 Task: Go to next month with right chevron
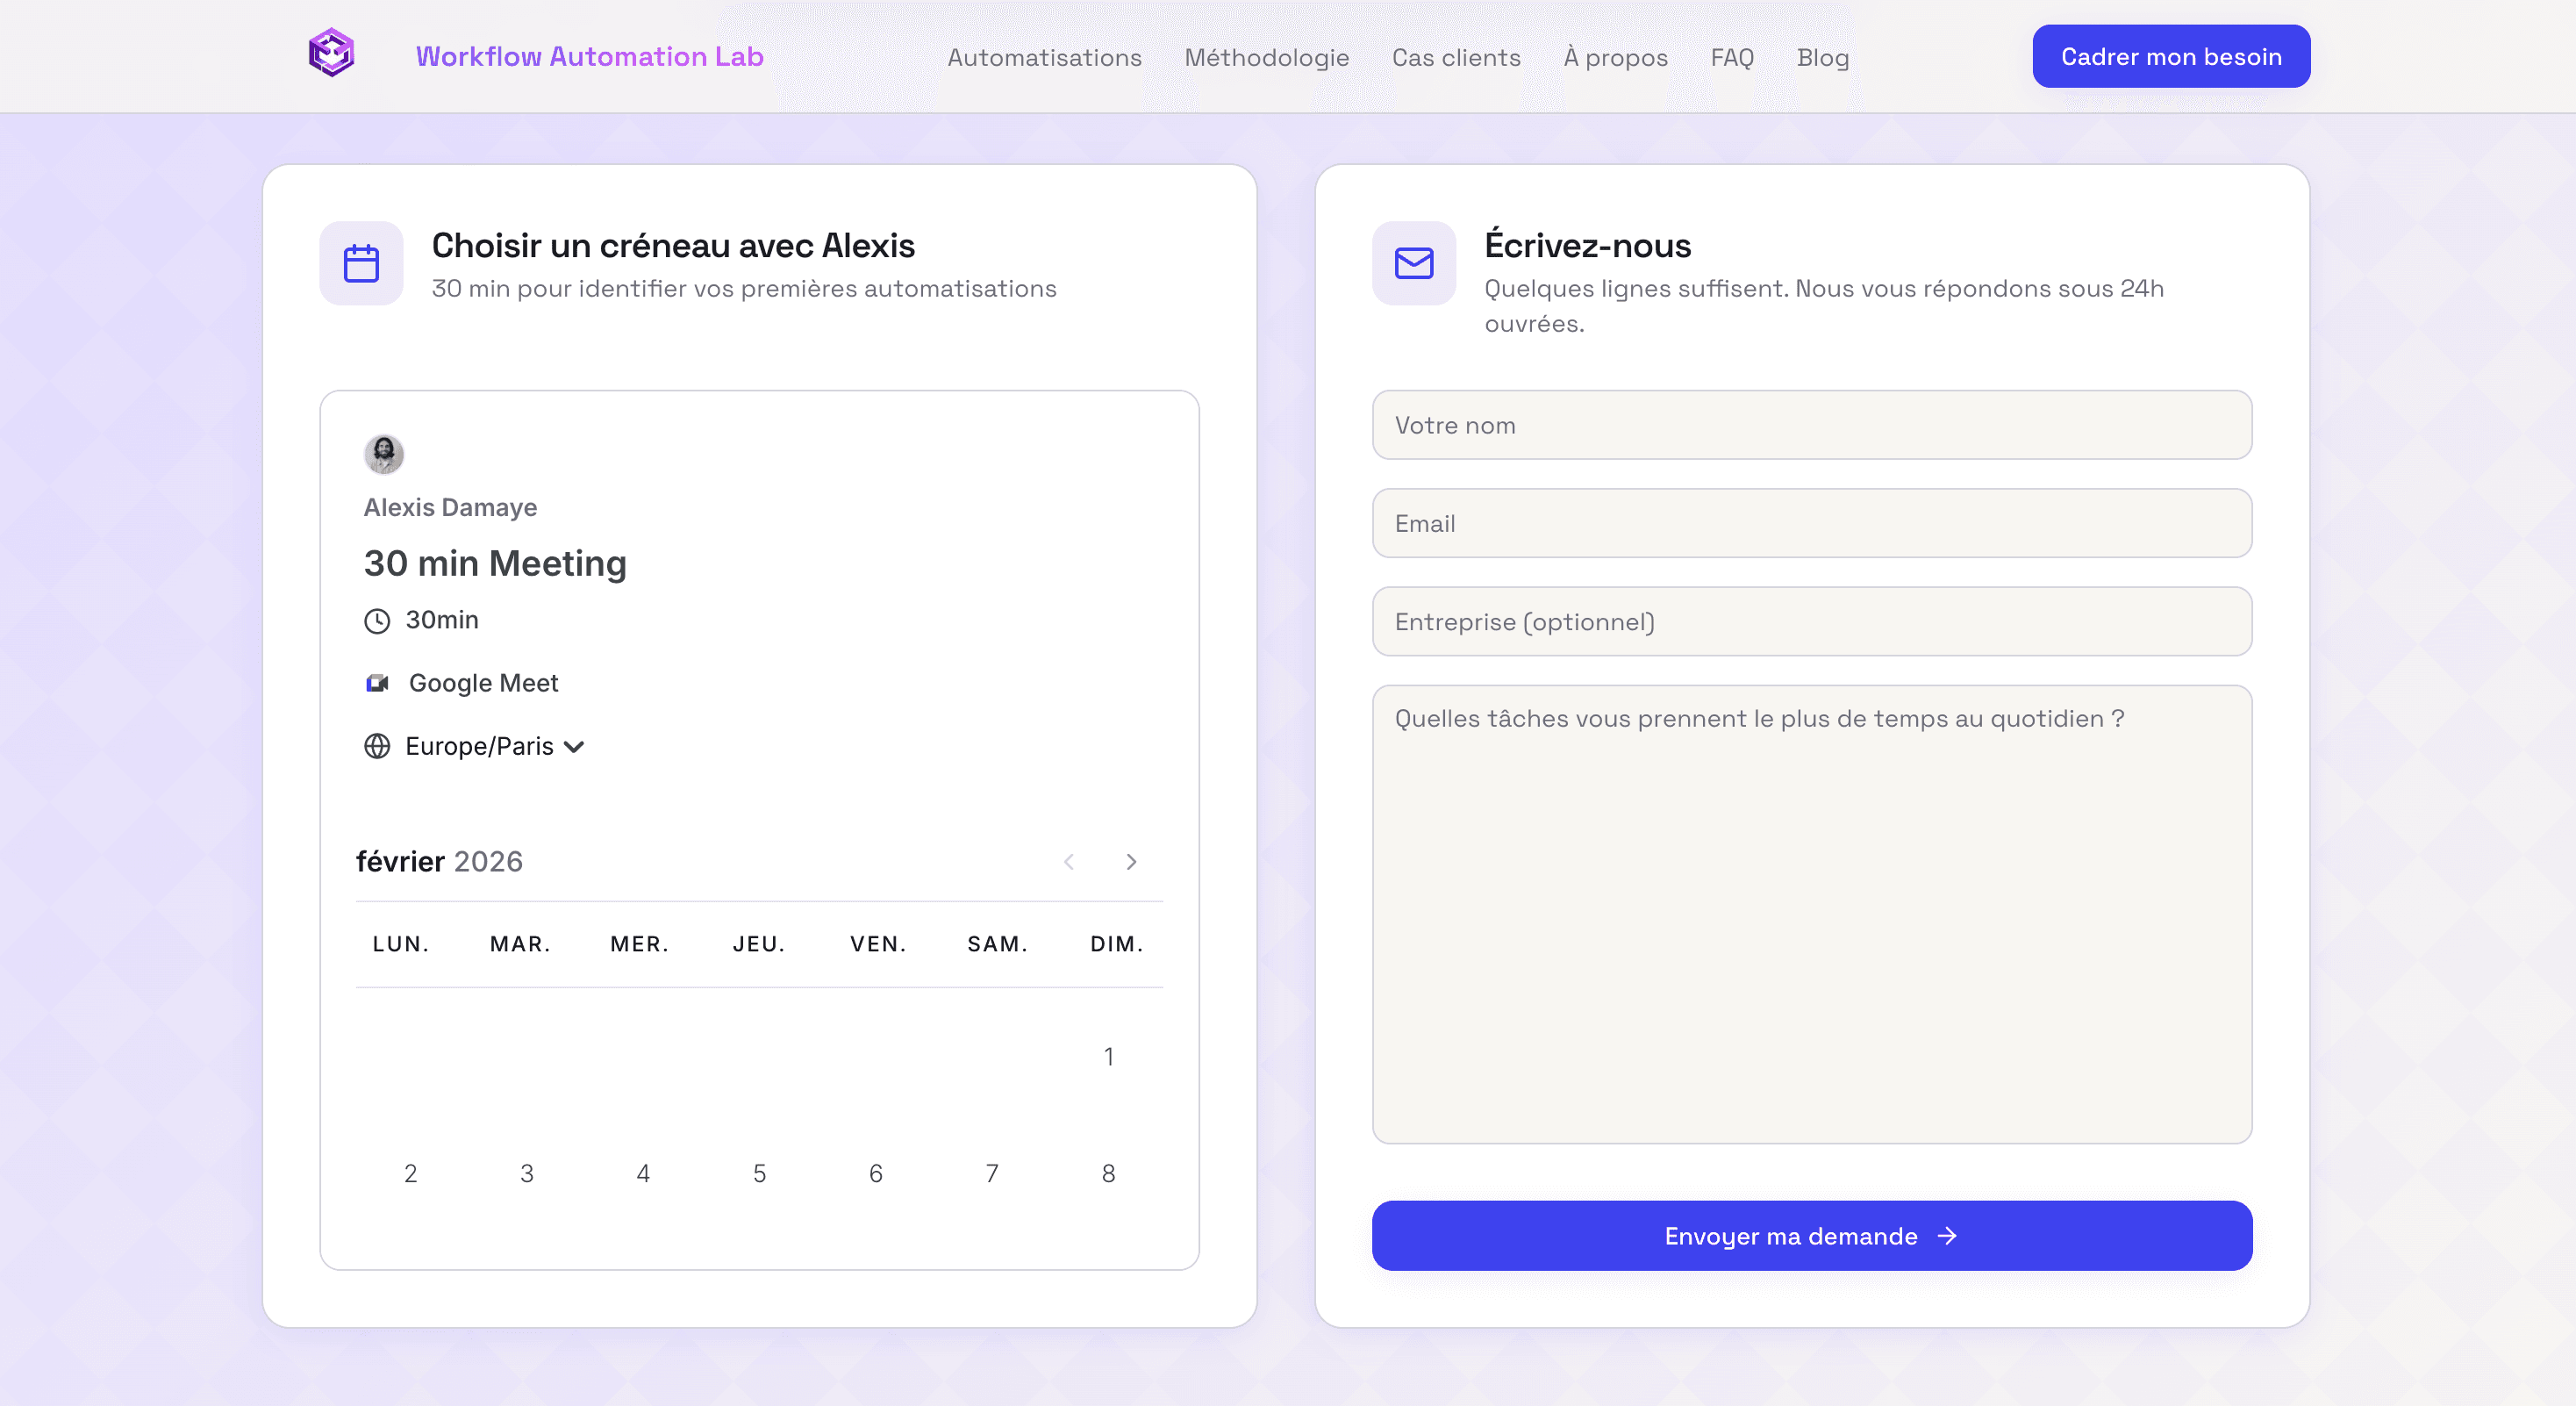tap(1131, 862)
